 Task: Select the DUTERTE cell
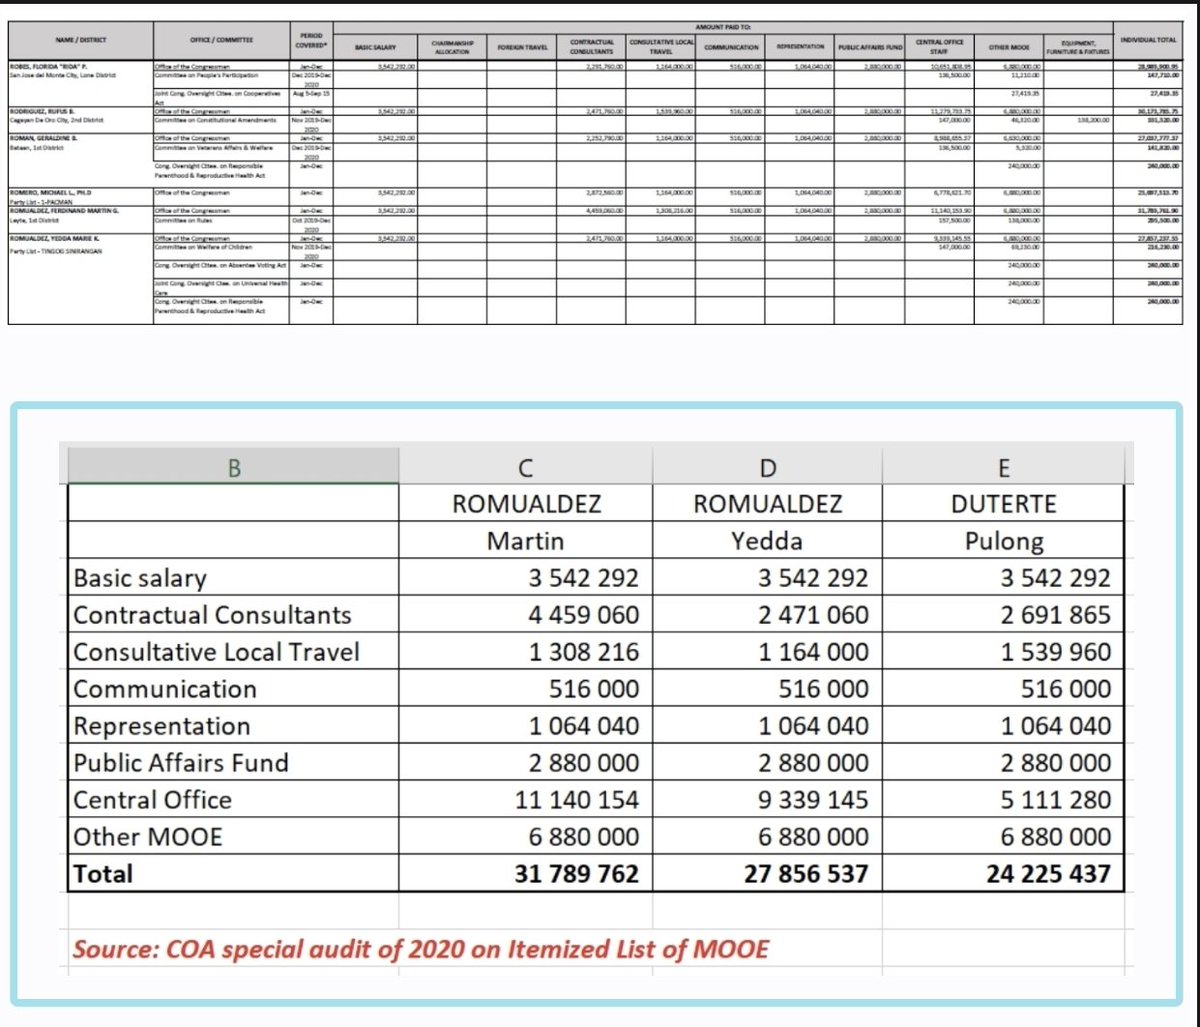[x=1004, y=504]
